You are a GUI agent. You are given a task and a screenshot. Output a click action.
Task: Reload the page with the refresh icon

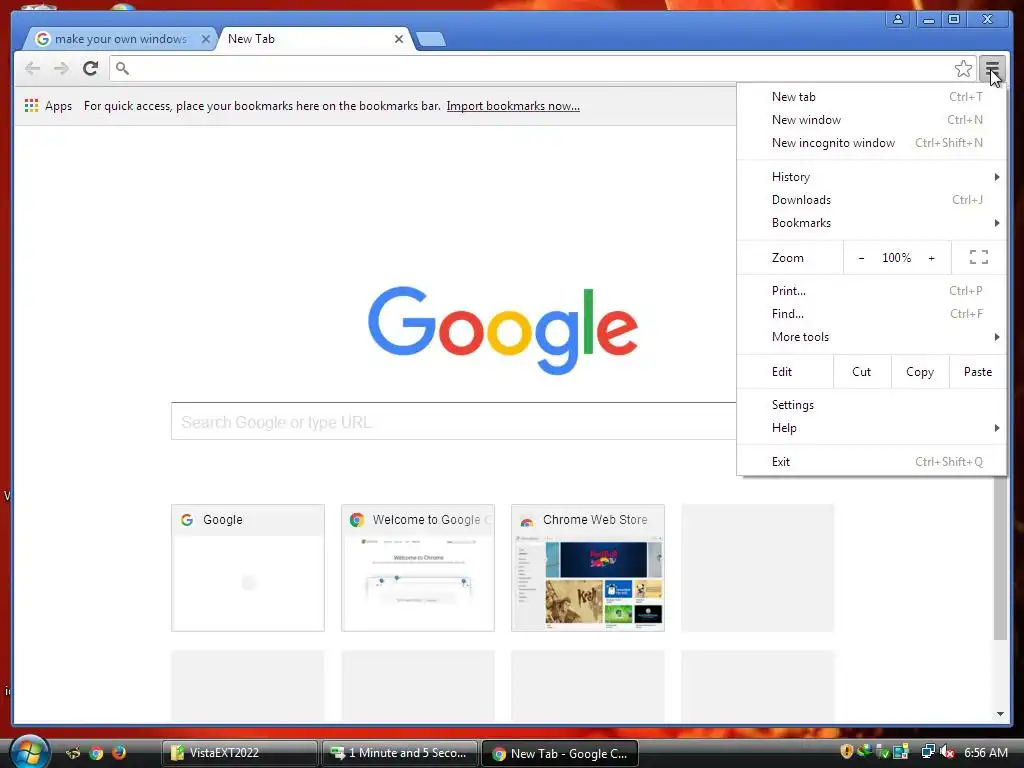(90, 68)
